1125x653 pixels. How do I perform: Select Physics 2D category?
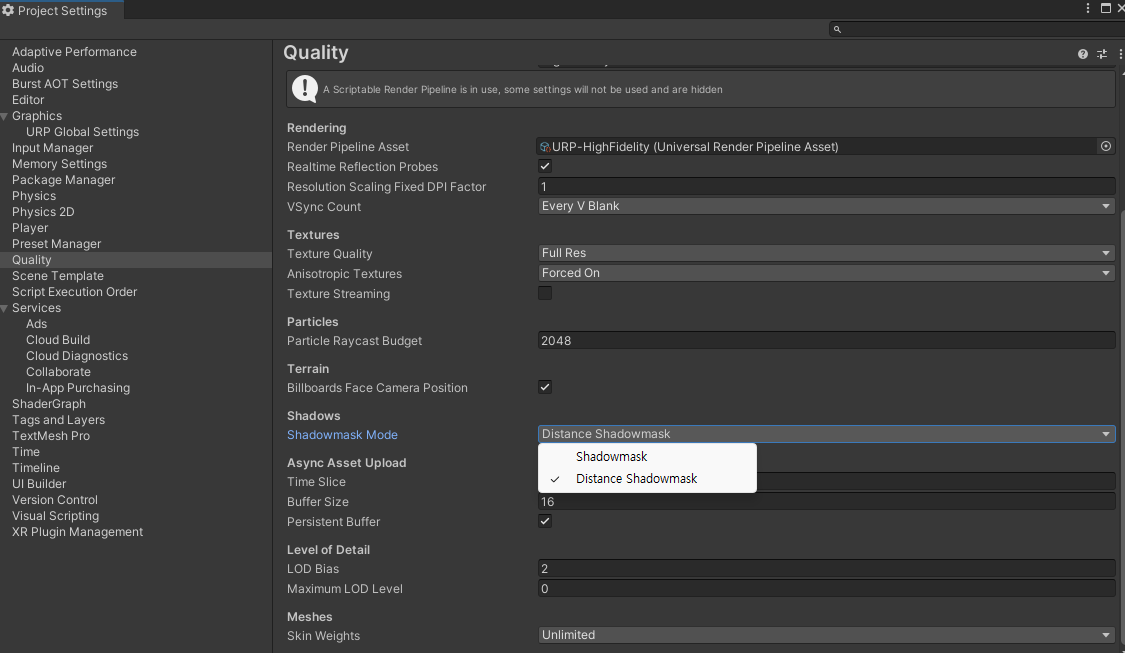point(43,212)
